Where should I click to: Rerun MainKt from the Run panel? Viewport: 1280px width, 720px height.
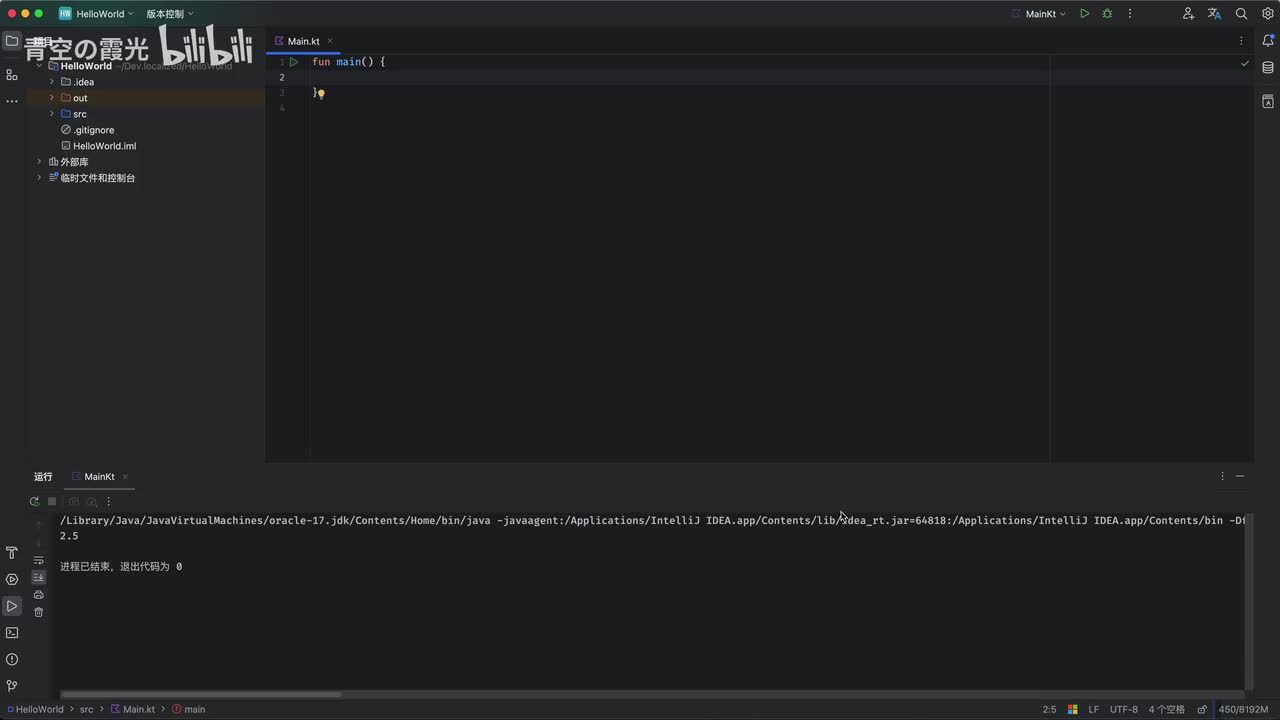pyautogui.click(x=34, y=502)
